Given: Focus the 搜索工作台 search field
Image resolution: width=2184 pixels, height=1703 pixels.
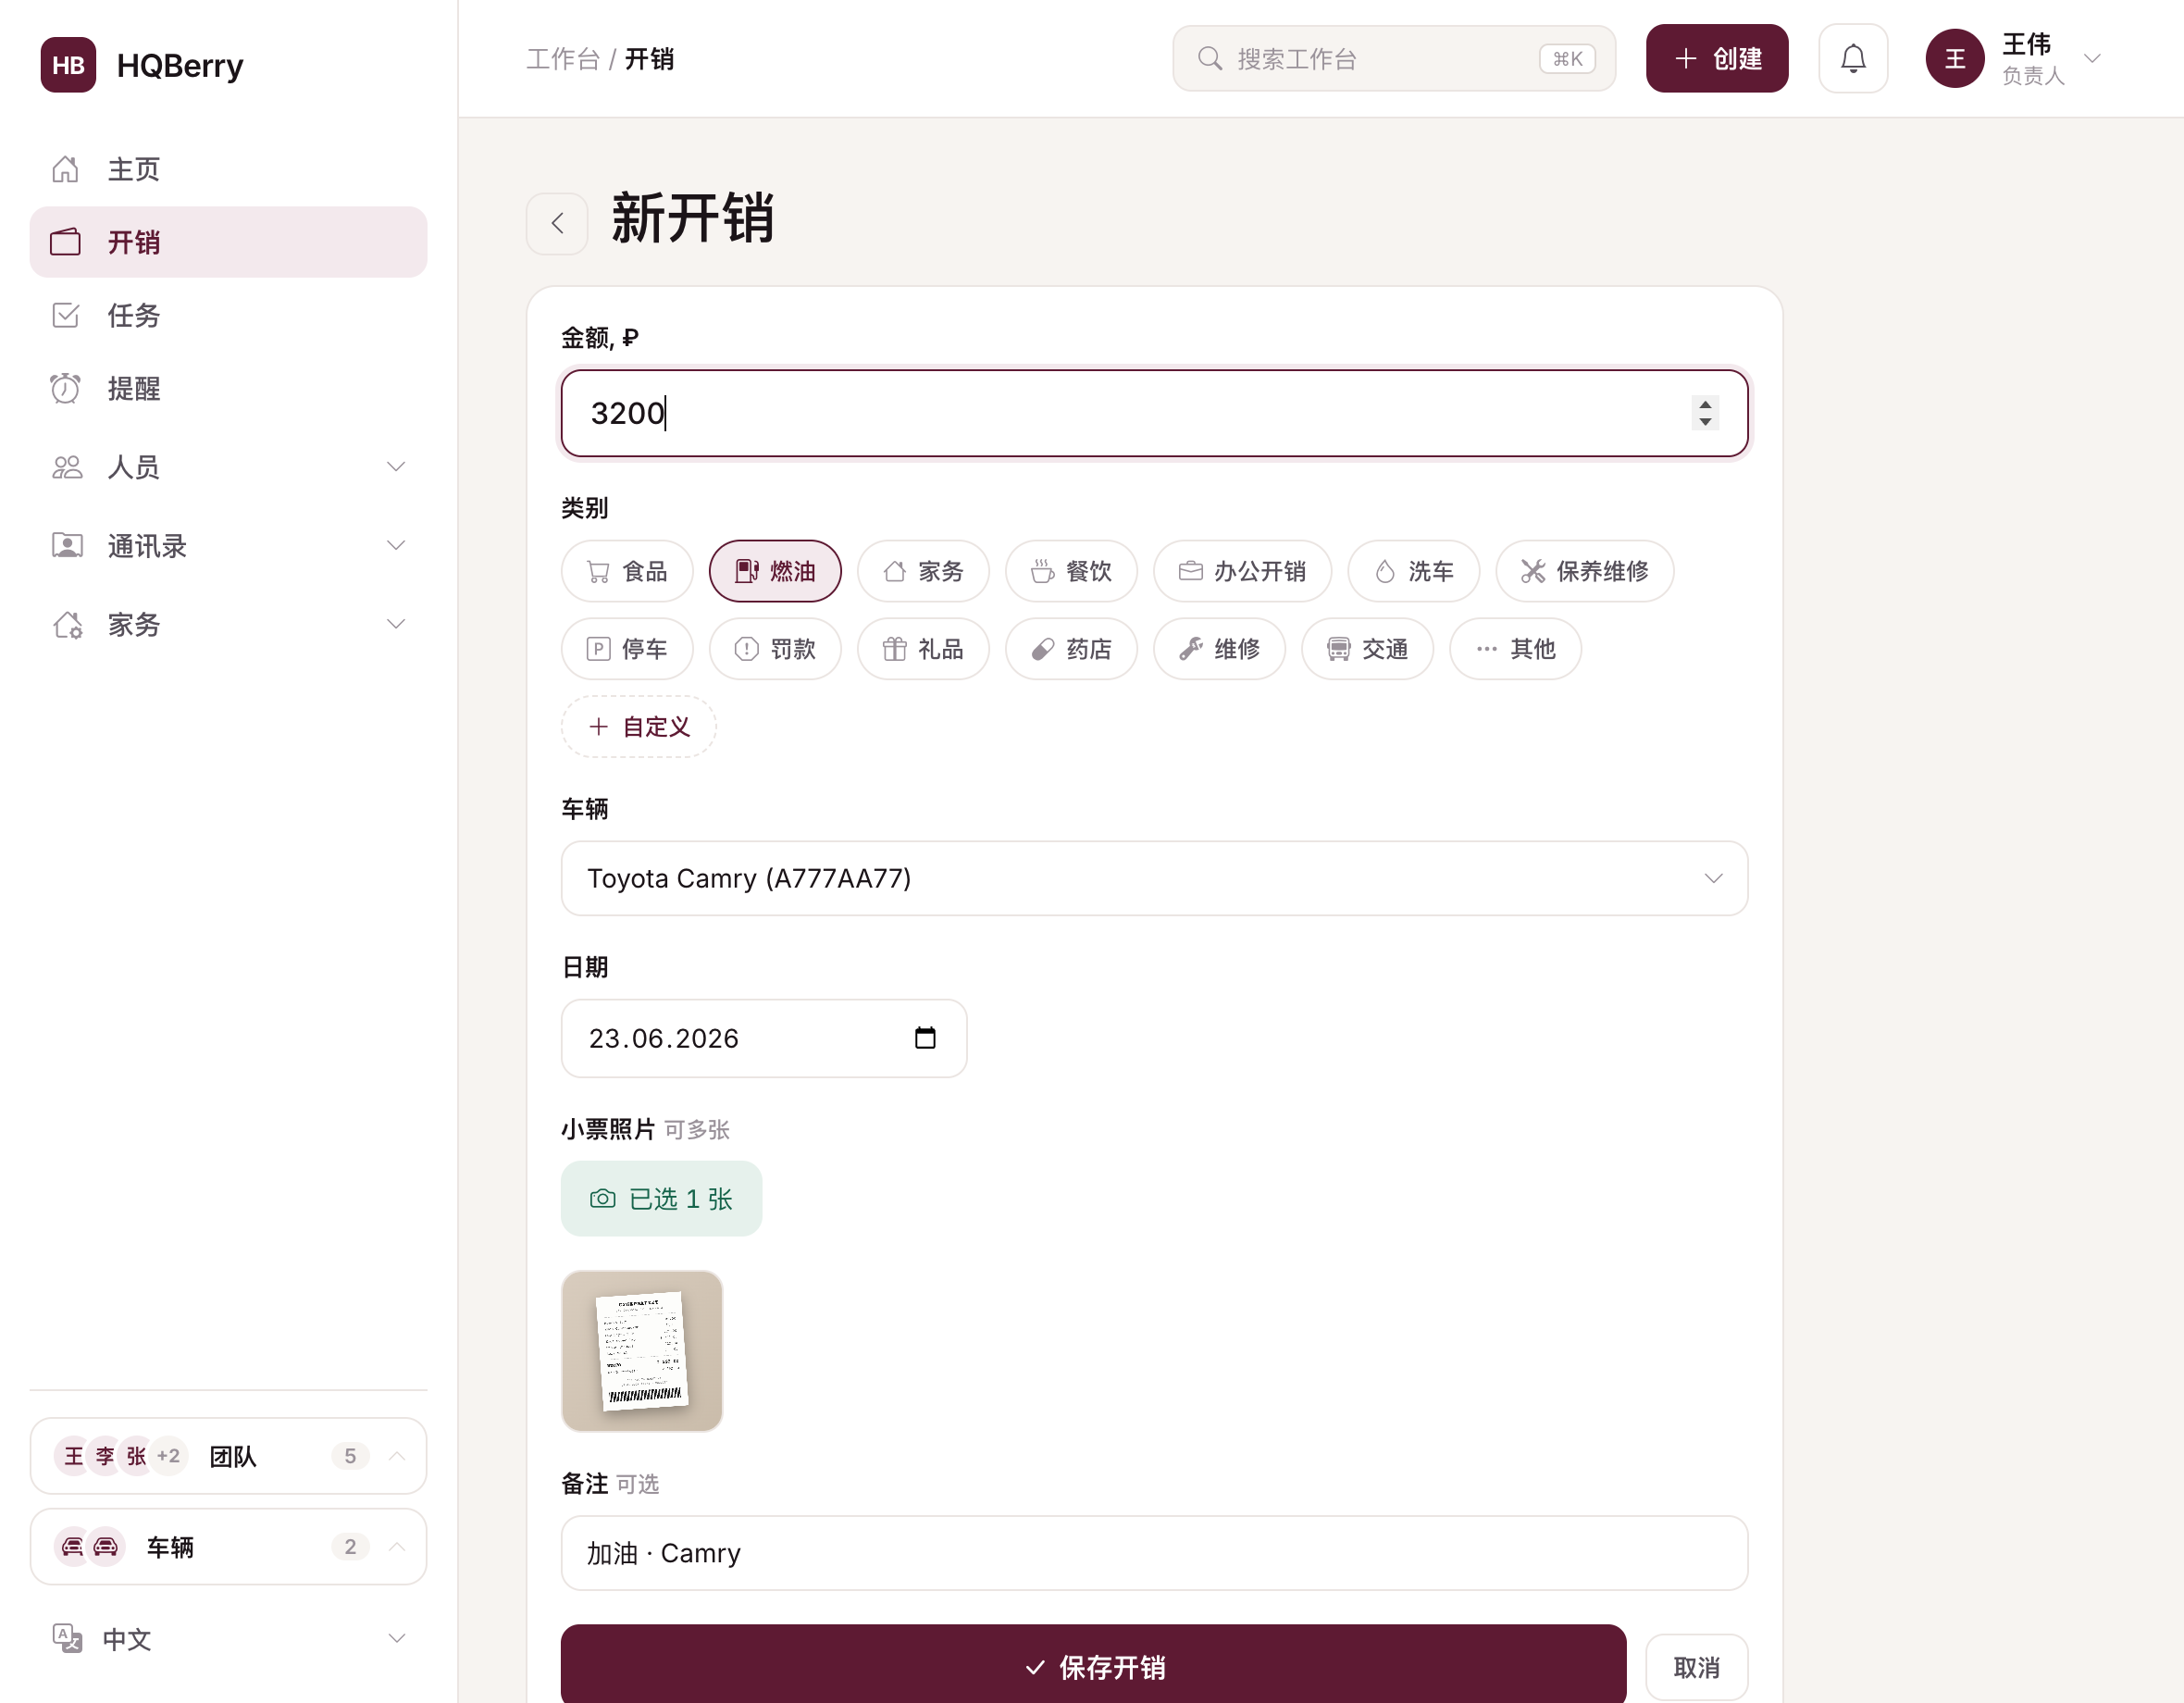Looking at the screenshot, I should pos(1394,58).
